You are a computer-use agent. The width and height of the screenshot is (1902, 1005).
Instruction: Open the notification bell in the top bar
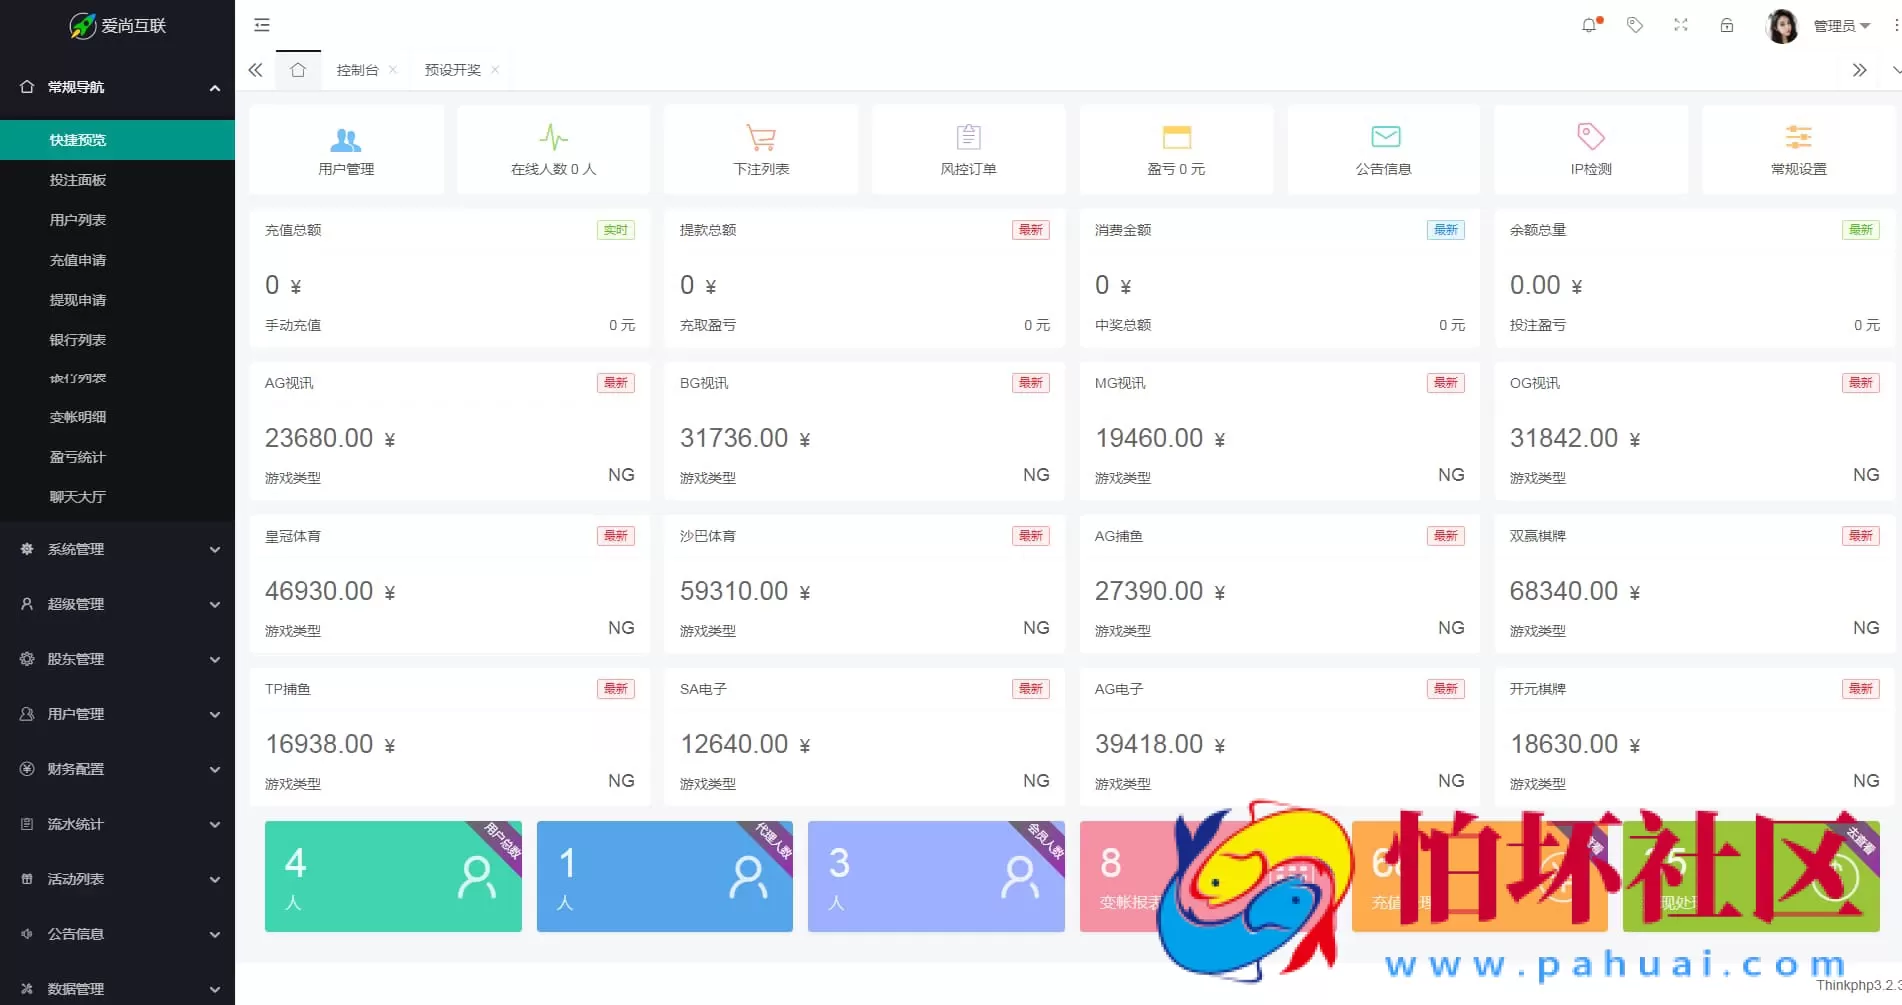1589,25
